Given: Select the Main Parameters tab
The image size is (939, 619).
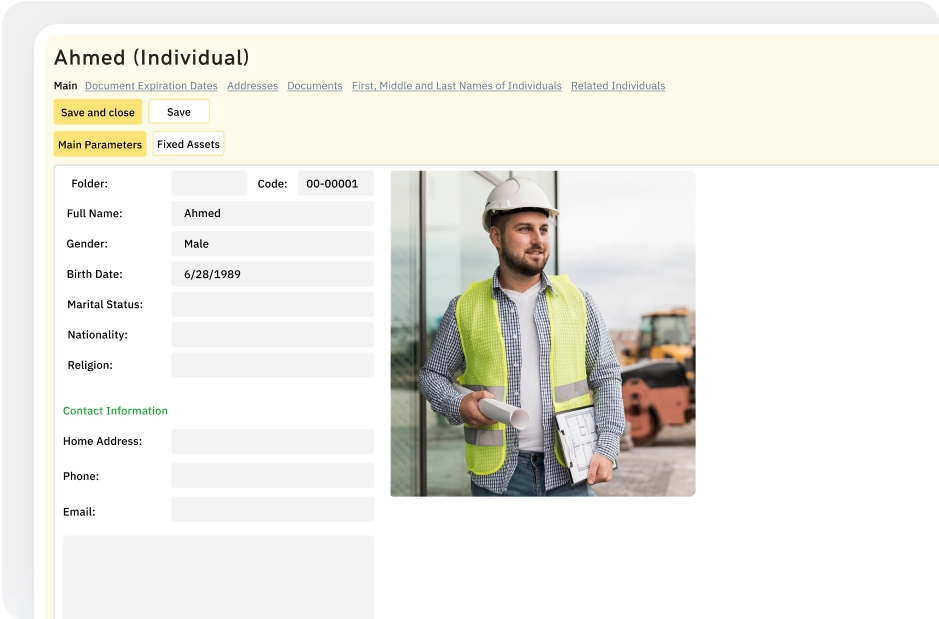Looking at the screenshot, I should (100, 144).
